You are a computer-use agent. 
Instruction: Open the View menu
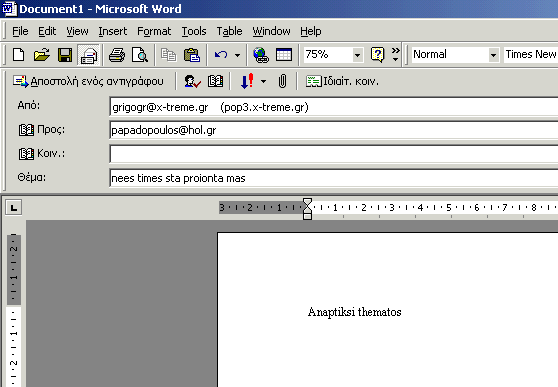coord(77,31)
